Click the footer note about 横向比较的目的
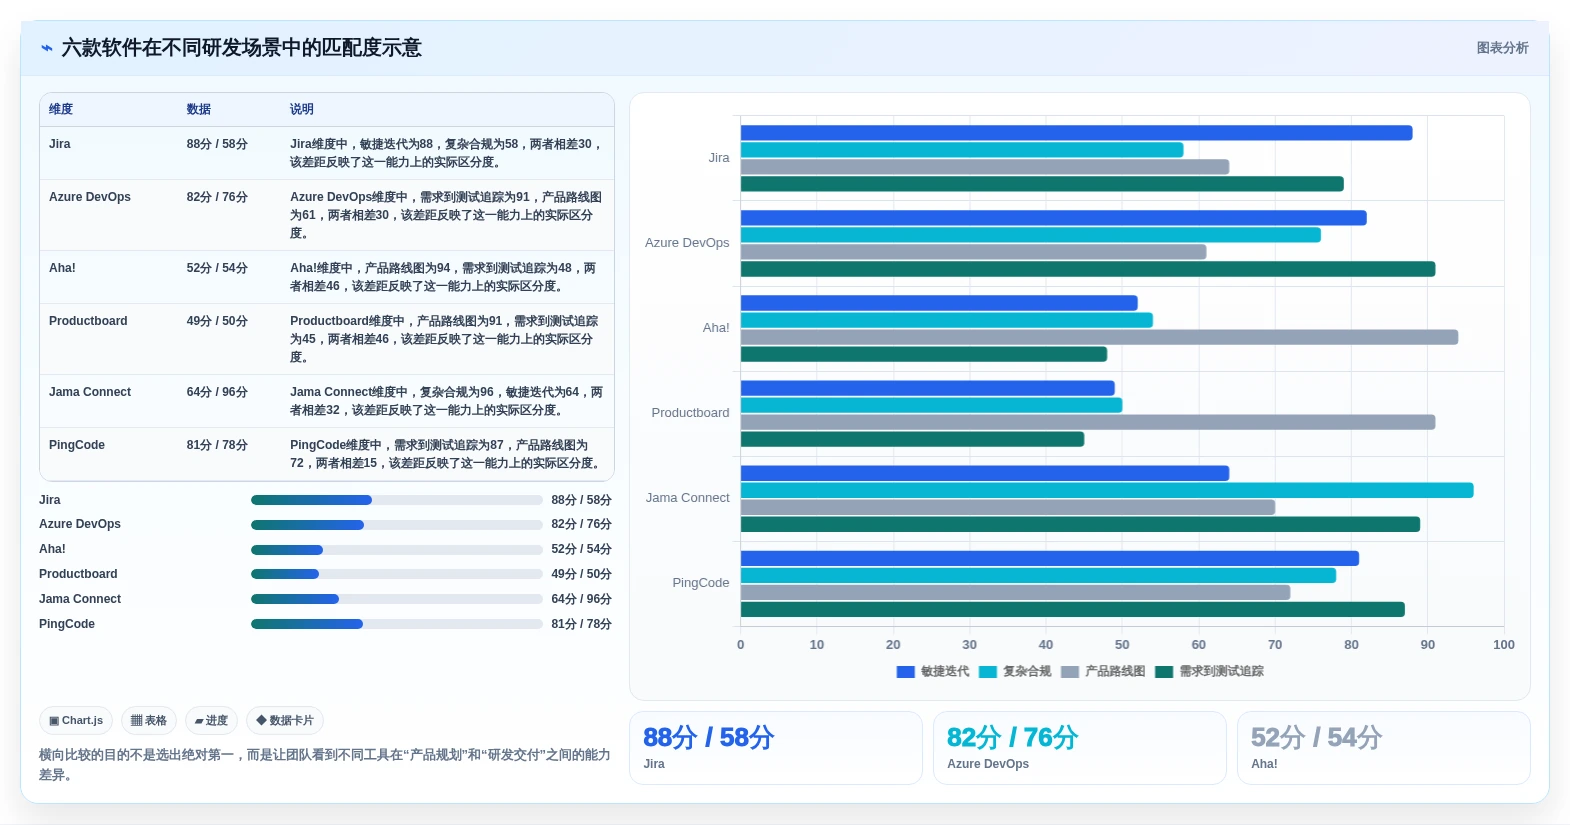The height and width of the screenshot is (825, 1570). coord(325,765)
